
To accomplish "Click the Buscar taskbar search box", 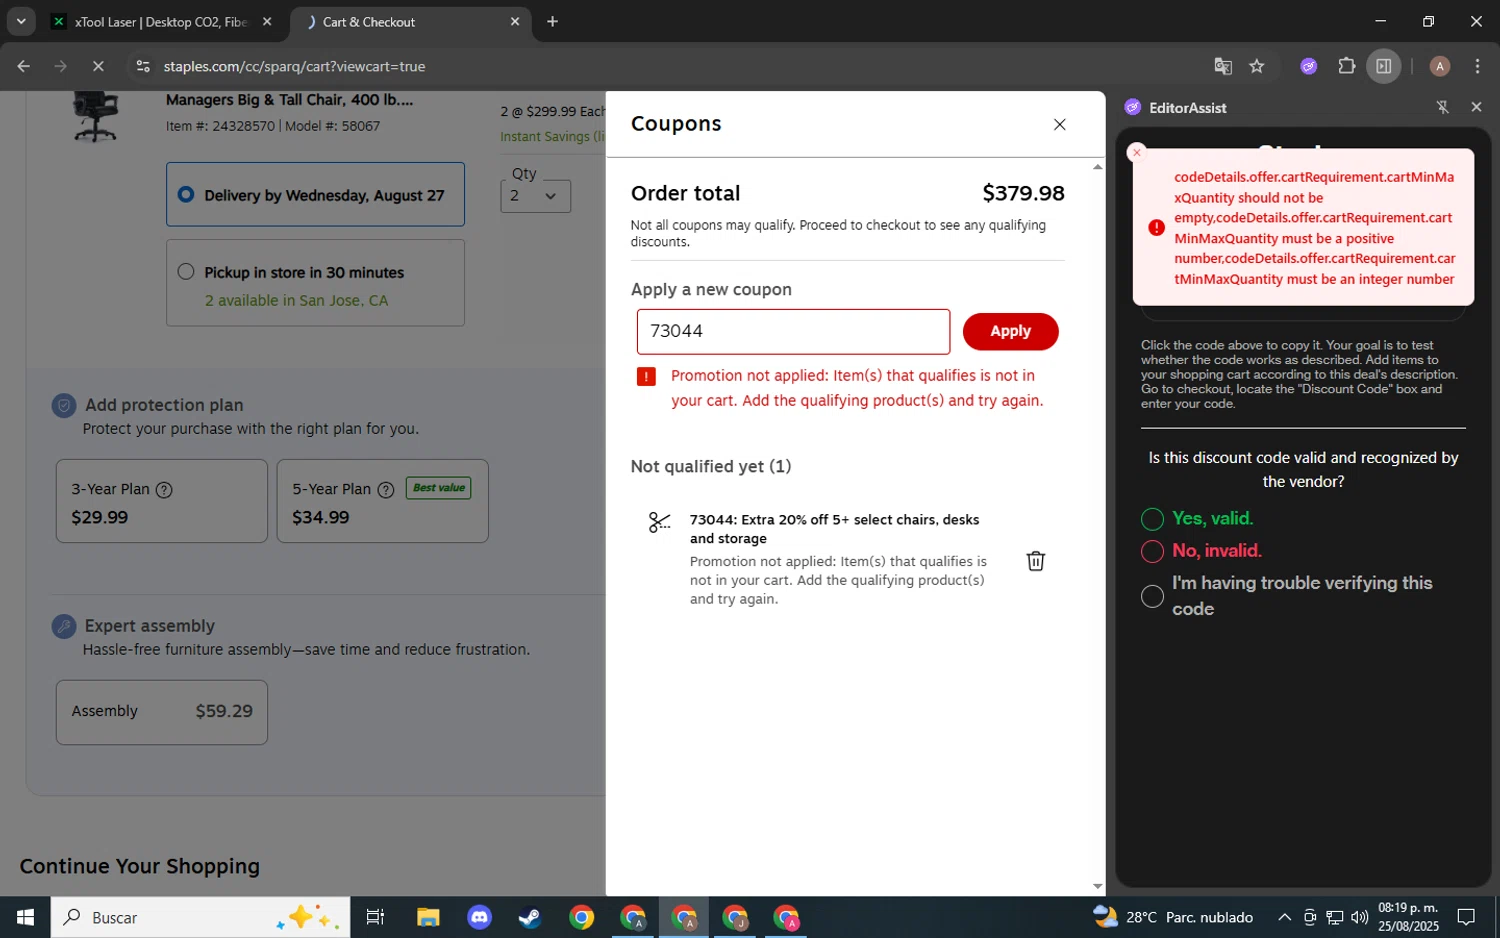I will click(x=200, y=917).
